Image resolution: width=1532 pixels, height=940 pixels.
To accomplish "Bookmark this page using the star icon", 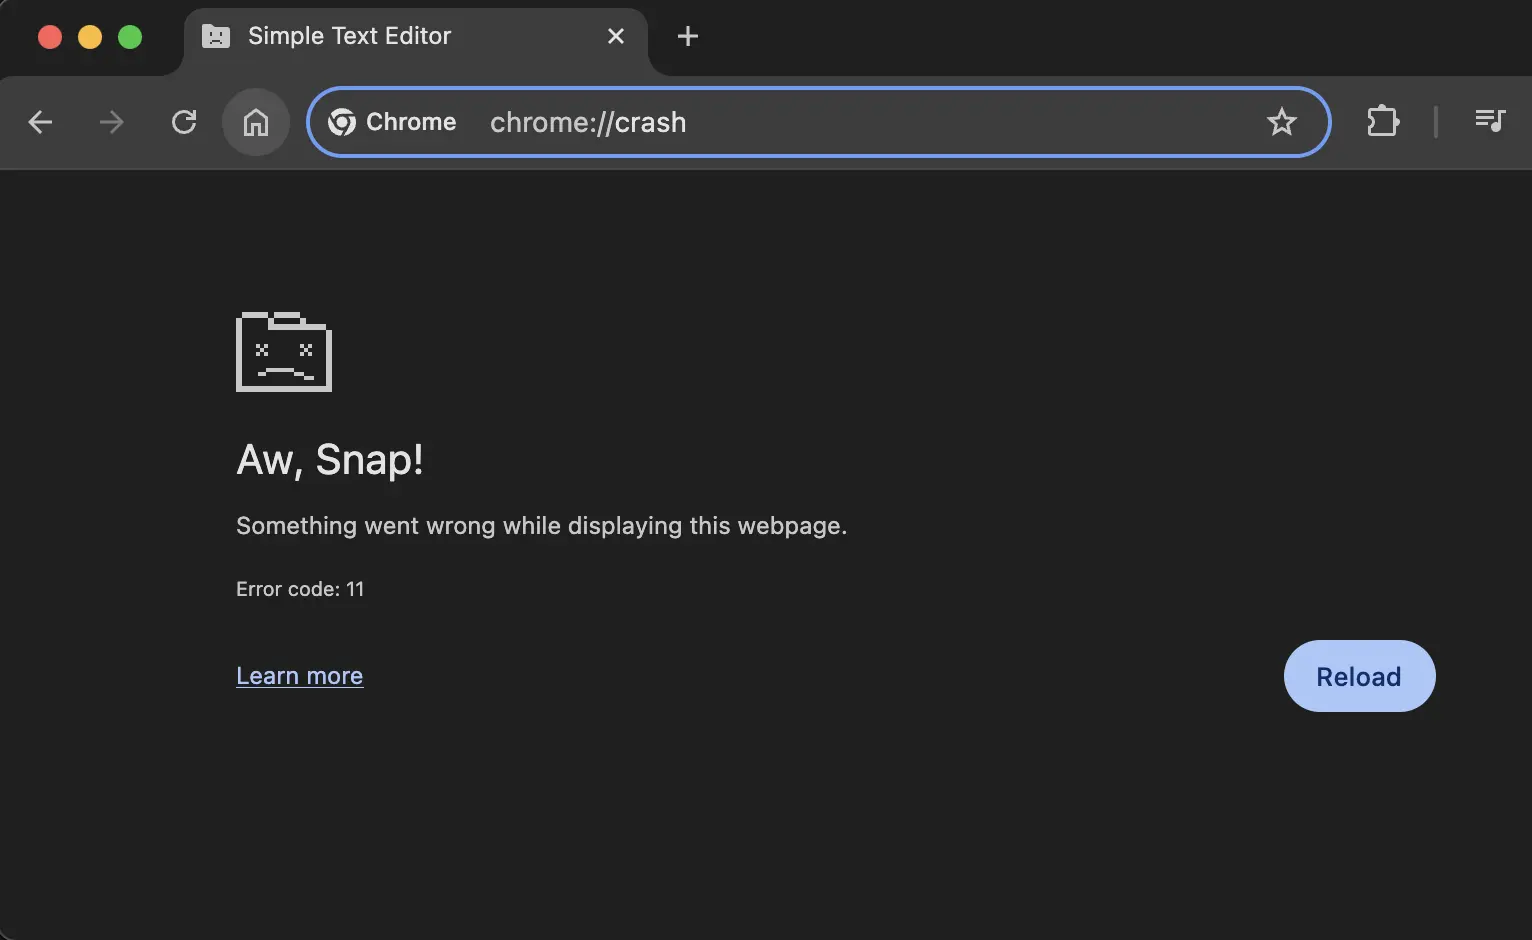I will [1281, 122].
